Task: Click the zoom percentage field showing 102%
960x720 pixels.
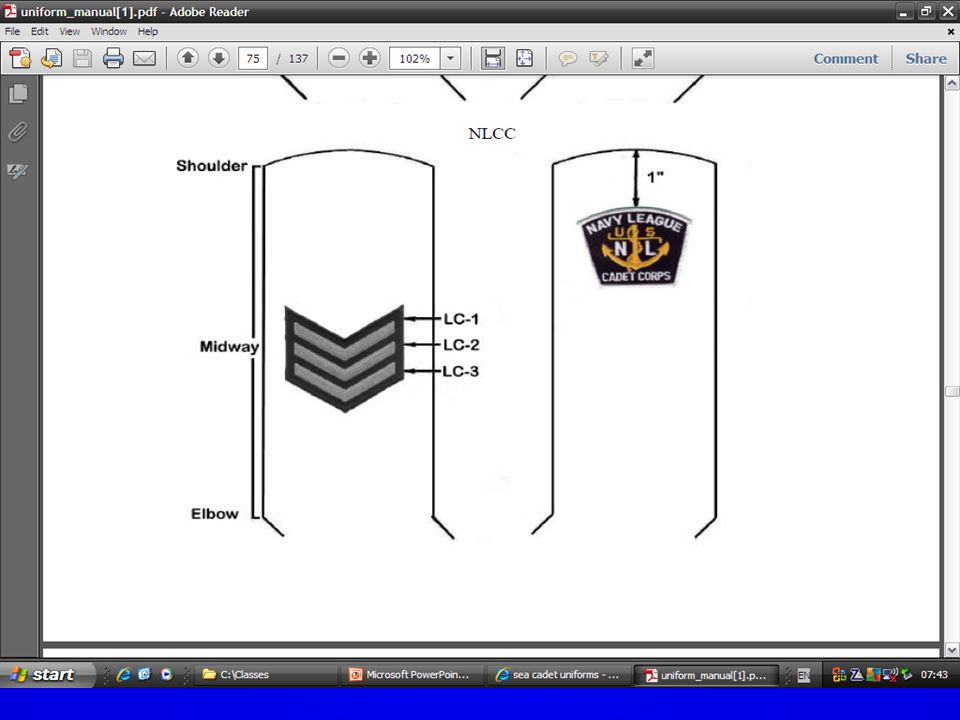Action: [x=414, y=59]
